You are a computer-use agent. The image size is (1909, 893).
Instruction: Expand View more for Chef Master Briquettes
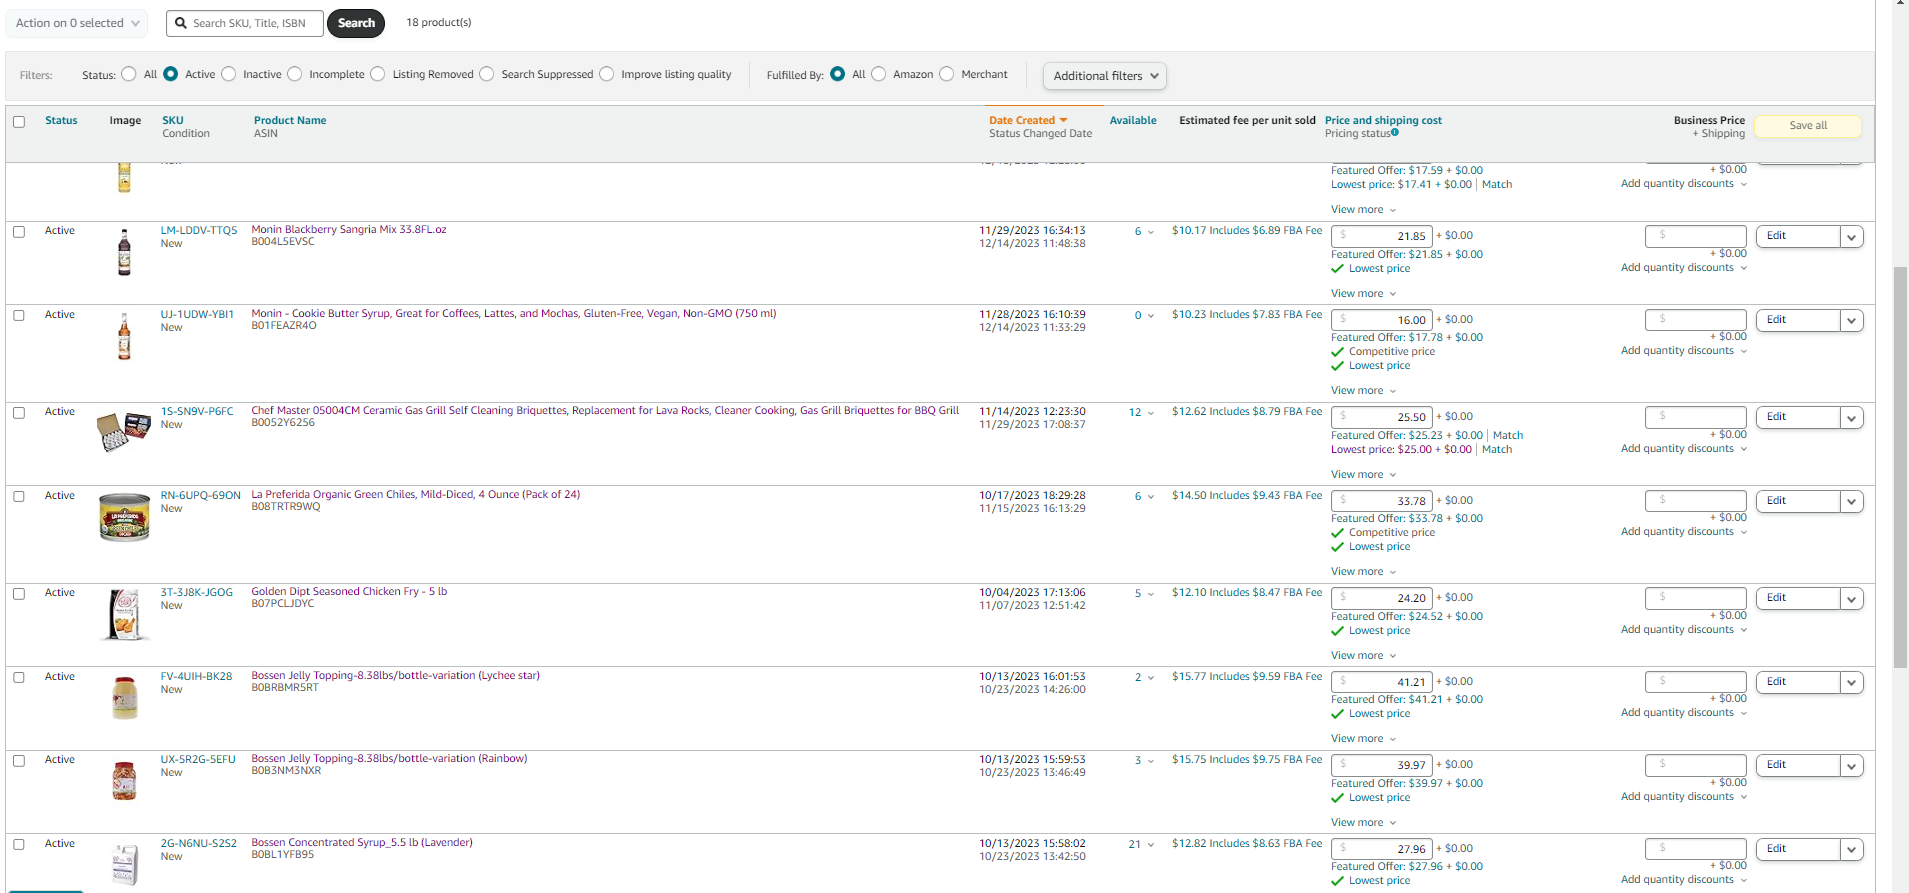pyautogui.click(x=1363, y=475)
